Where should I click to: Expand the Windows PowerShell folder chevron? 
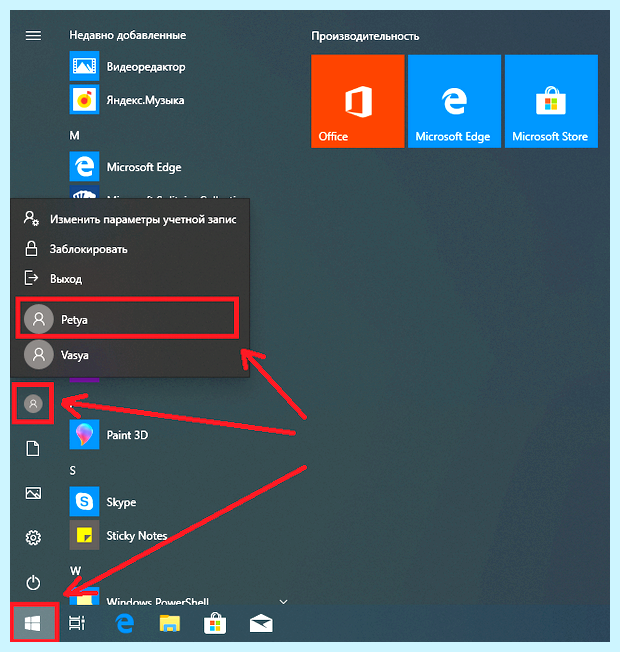click(x=283, y=602)
